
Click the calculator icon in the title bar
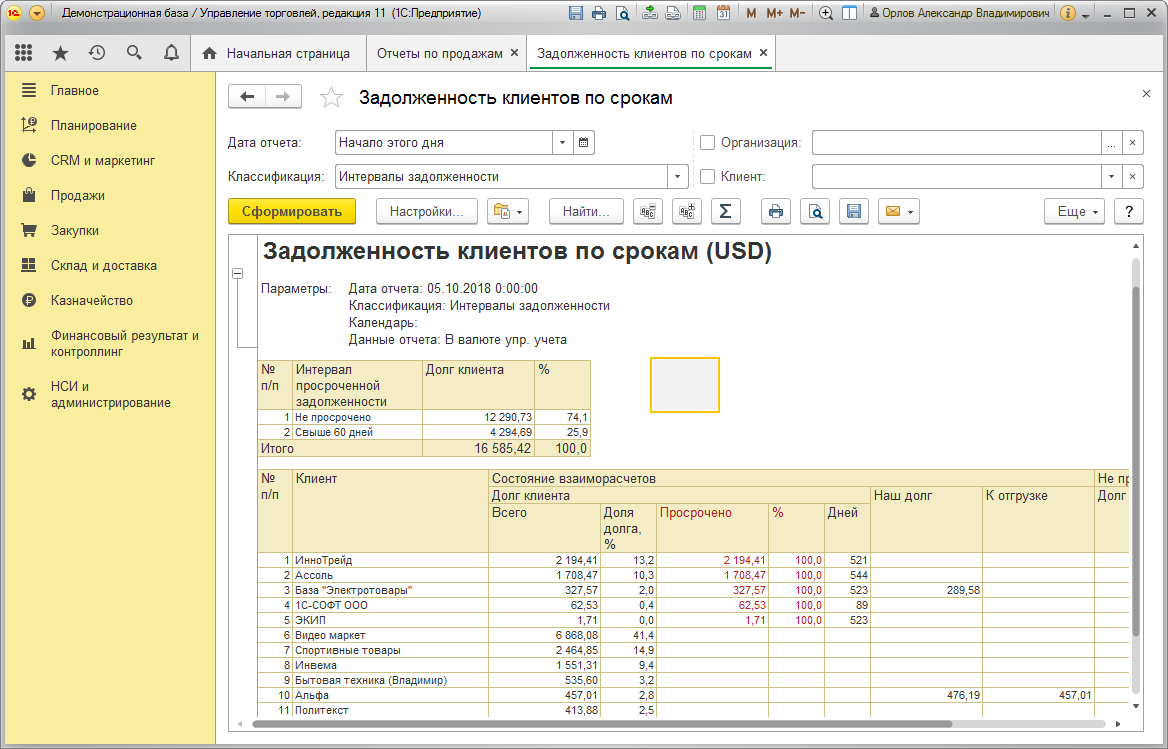(699, 13)
